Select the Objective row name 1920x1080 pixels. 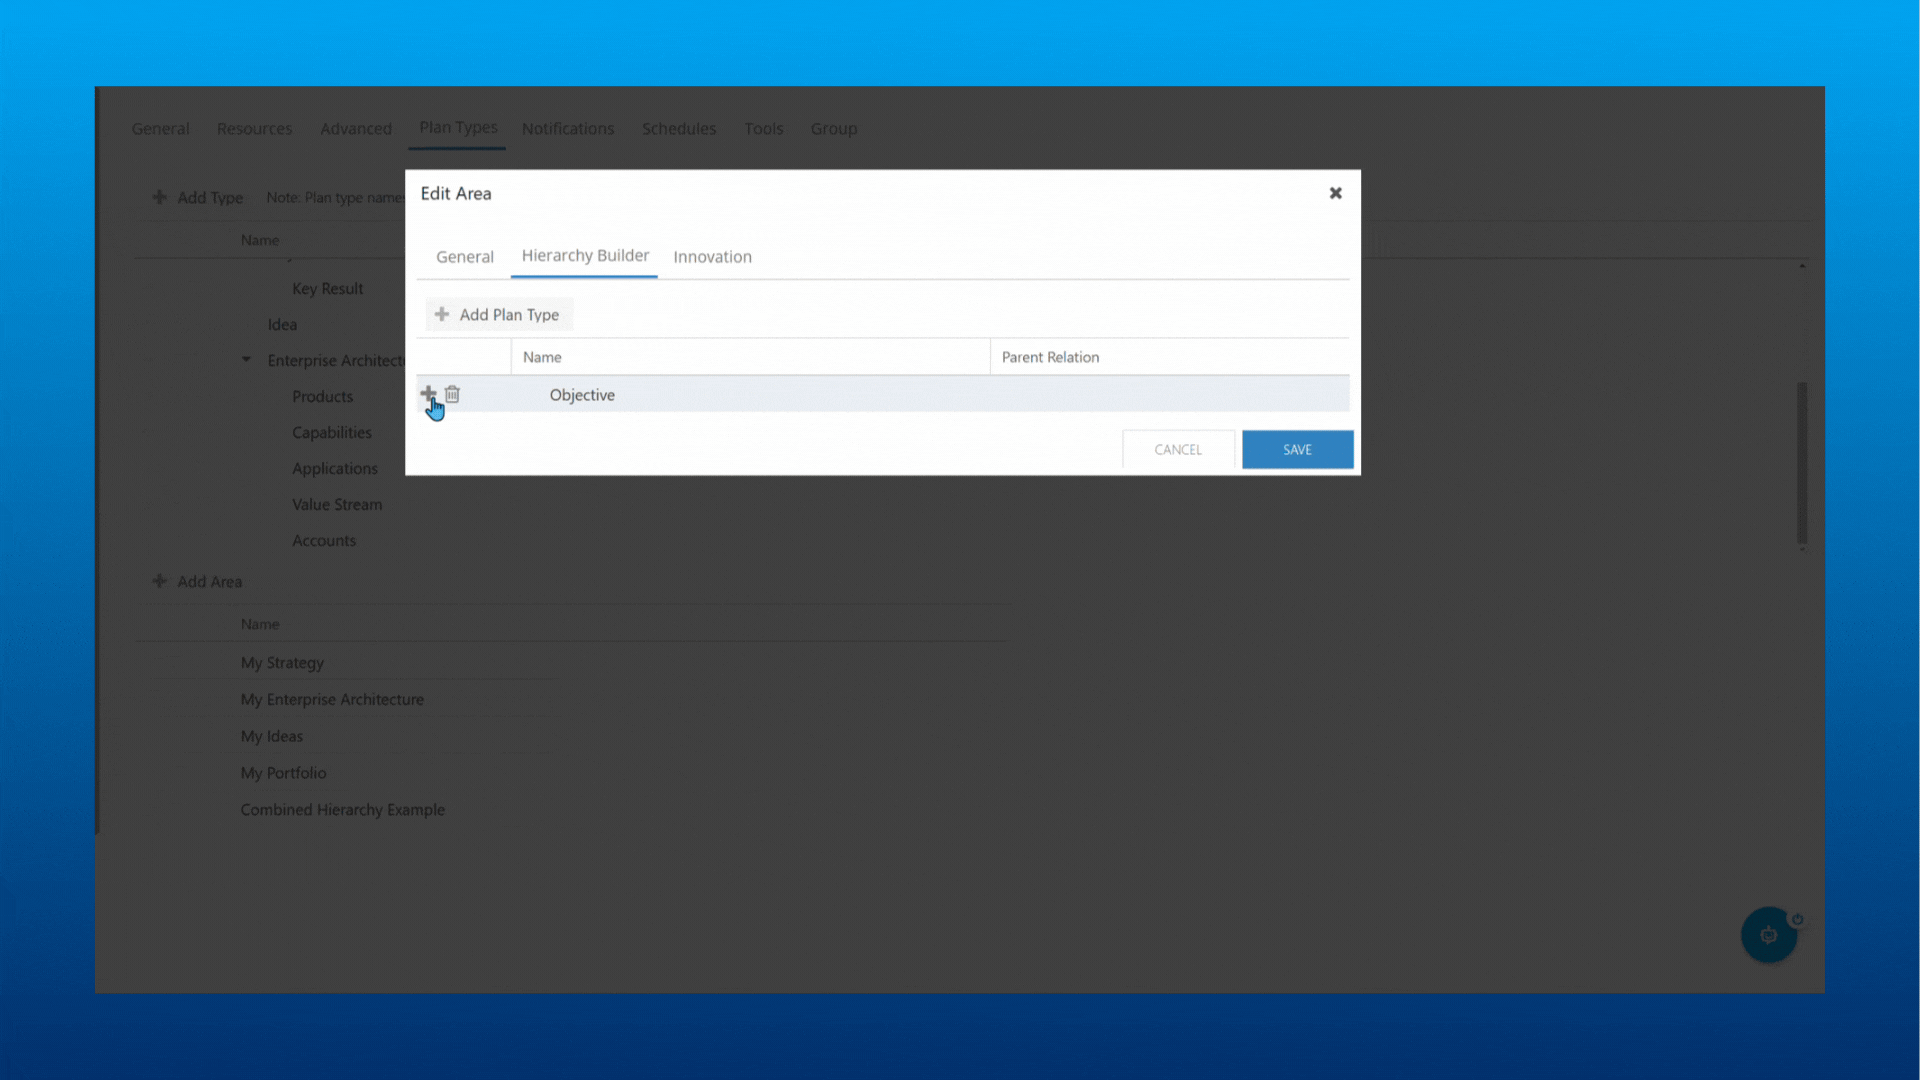[582, 395]
